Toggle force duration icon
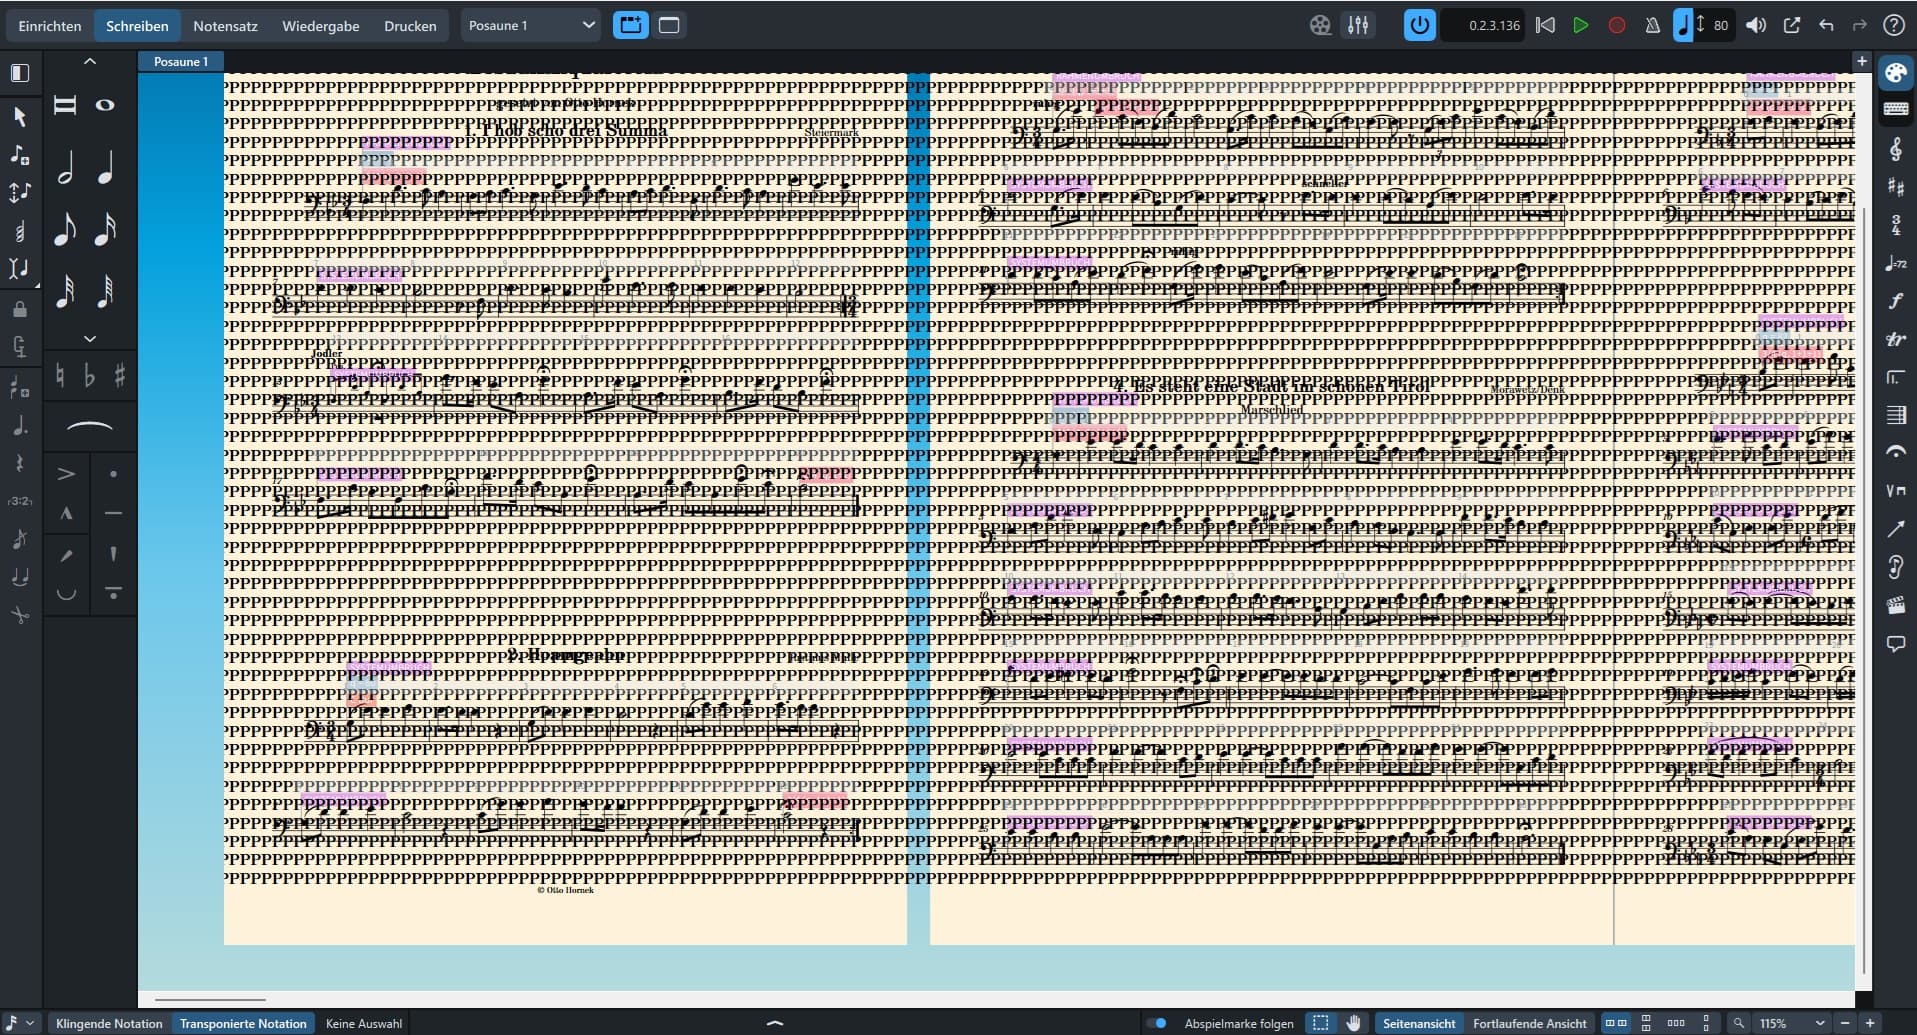This screenshot has width=1917, height=1035. click(x=19, y=347)
